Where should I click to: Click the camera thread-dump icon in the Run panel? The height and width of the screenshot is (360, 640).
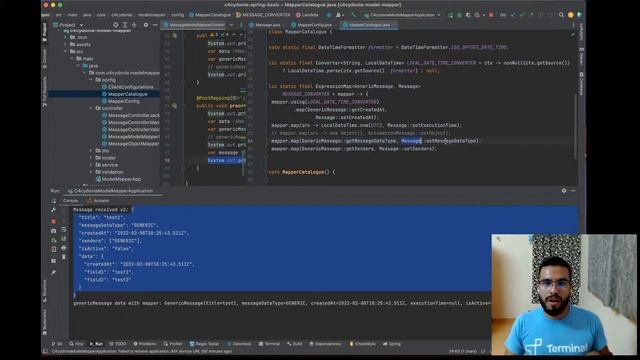click(53, 231)
